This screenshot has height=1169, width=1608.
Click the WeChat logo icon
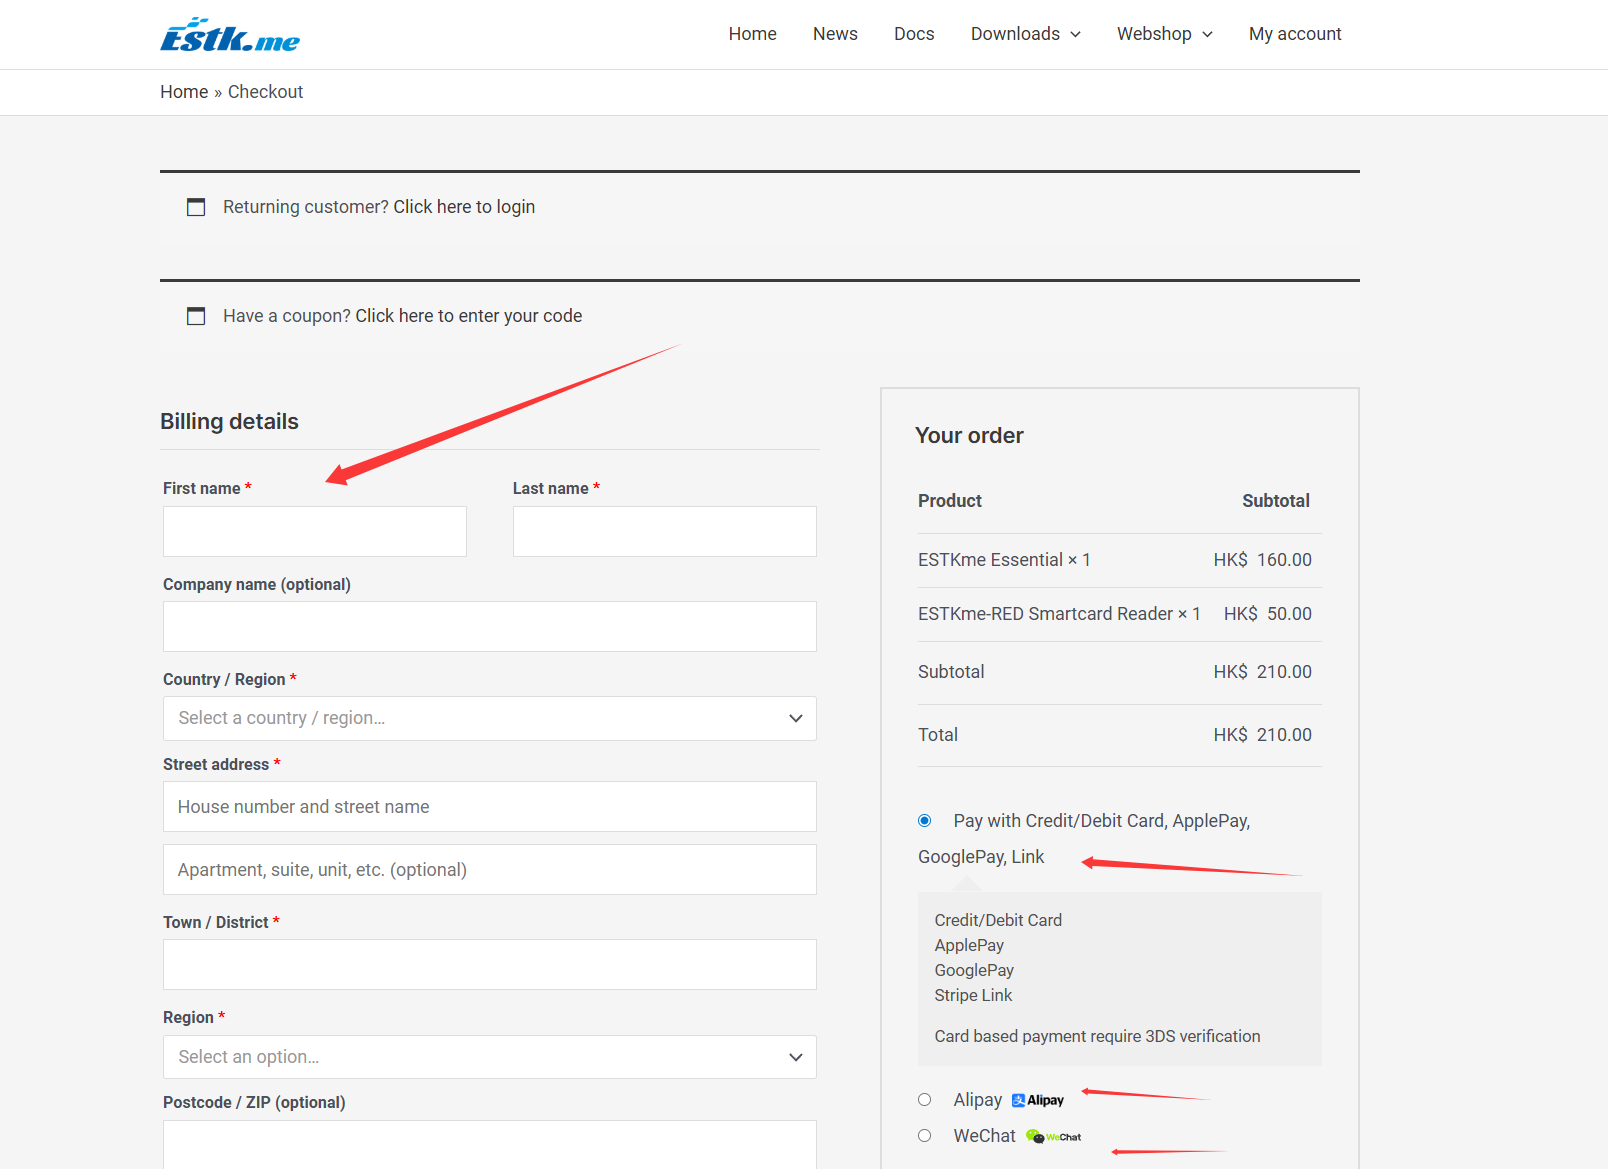coord(1054,1136)
